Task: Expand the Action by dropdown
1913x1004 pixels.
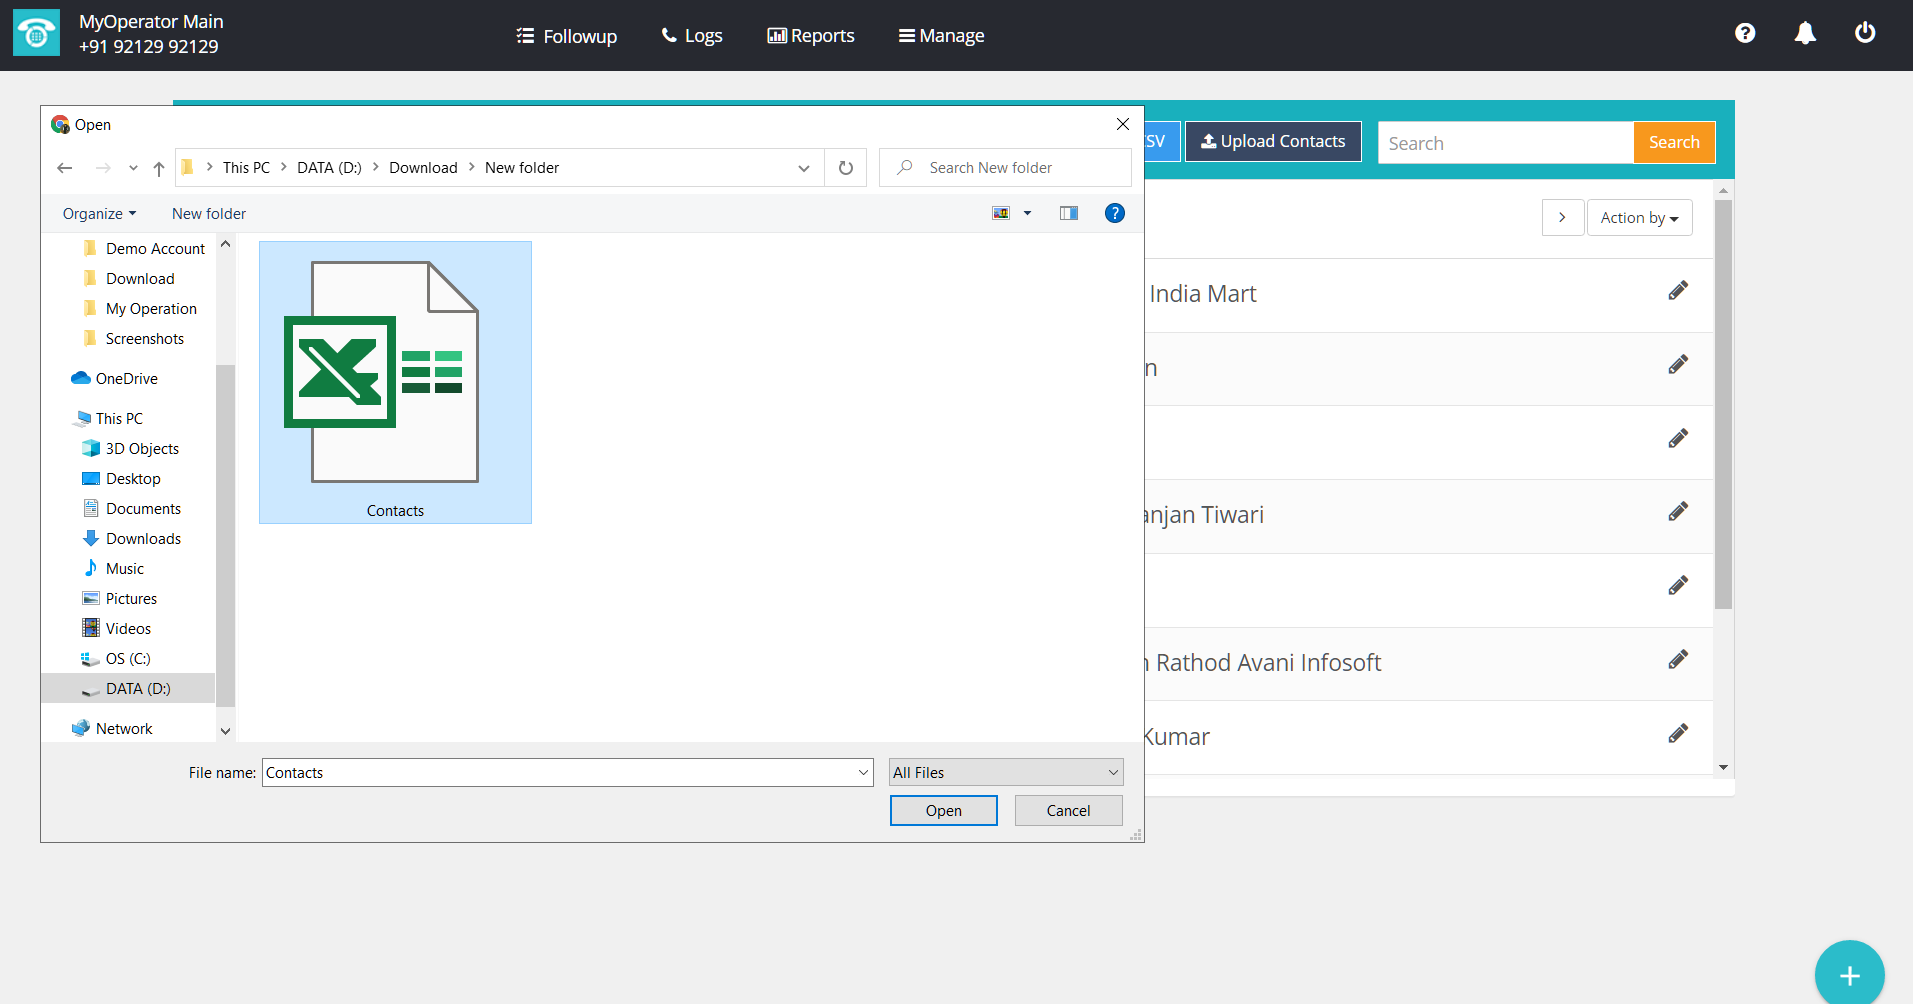Action: click(x=1639, y=218)
